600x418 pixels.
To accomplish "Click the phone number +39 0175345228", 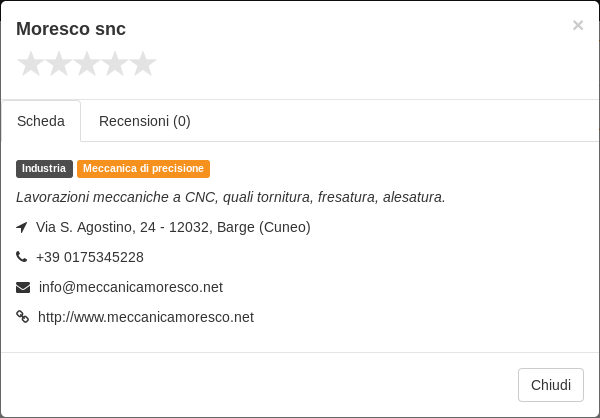I will tap(90, 257).
